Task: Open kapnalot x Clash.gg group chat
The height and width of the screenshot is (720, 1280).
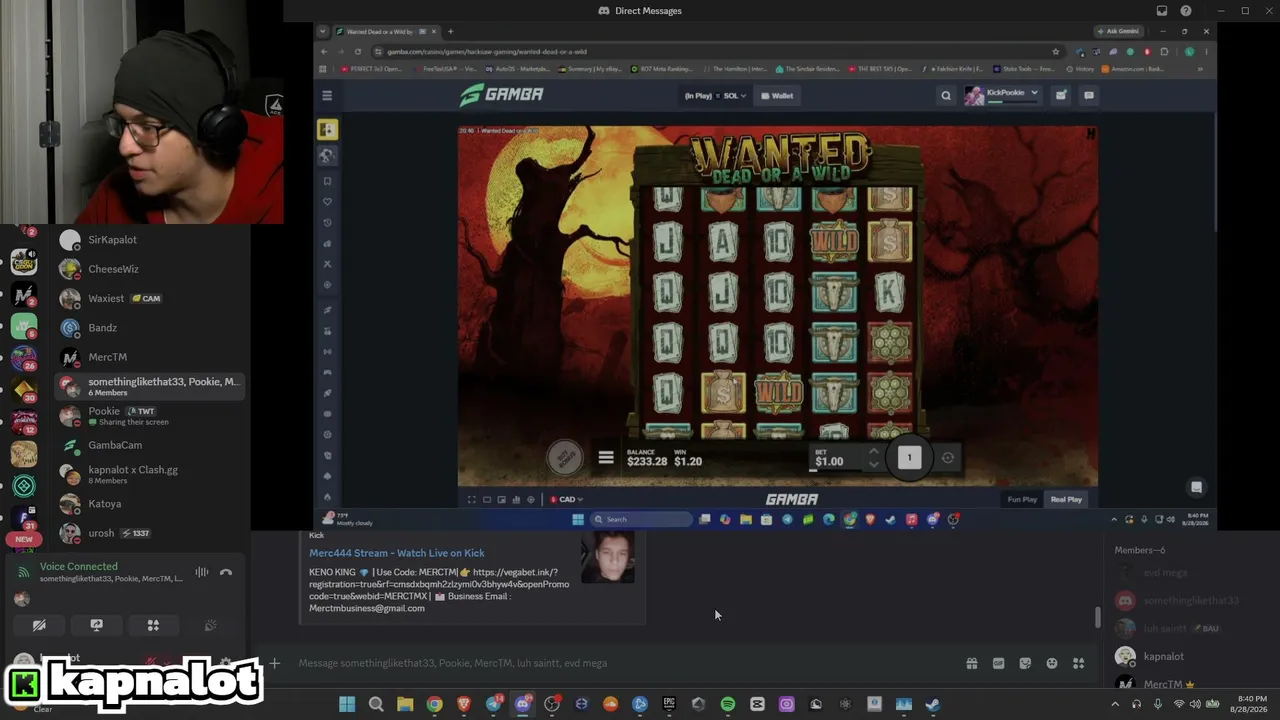Action: [150, 474]
